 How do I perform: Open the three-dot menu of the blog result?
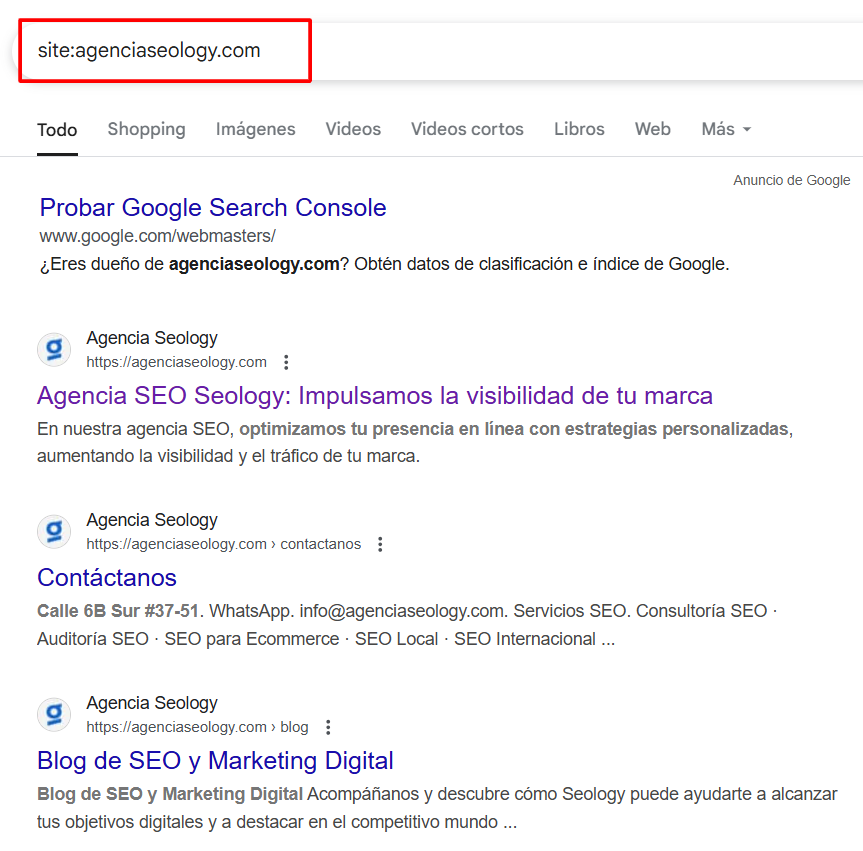pos(328,728)
